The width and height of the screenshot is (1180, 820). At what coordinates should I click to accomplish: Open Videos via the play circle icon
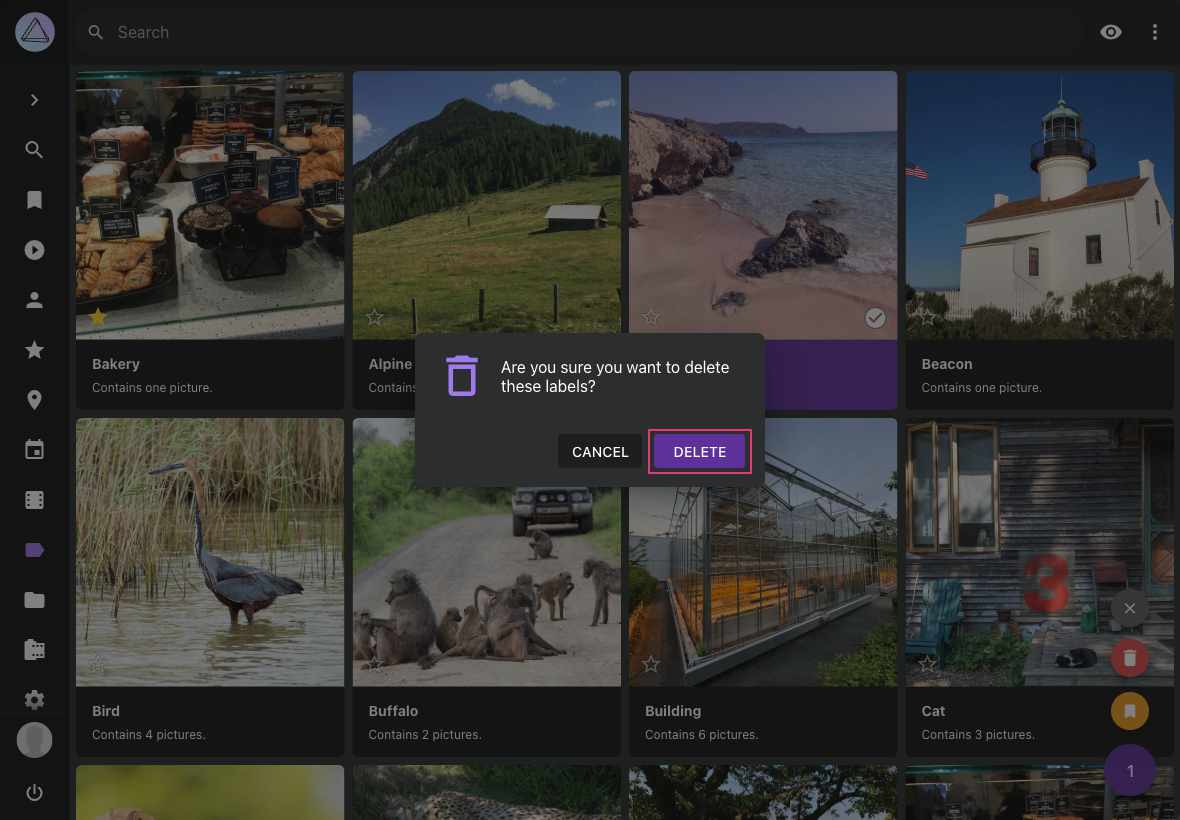(x=34, y=249)
